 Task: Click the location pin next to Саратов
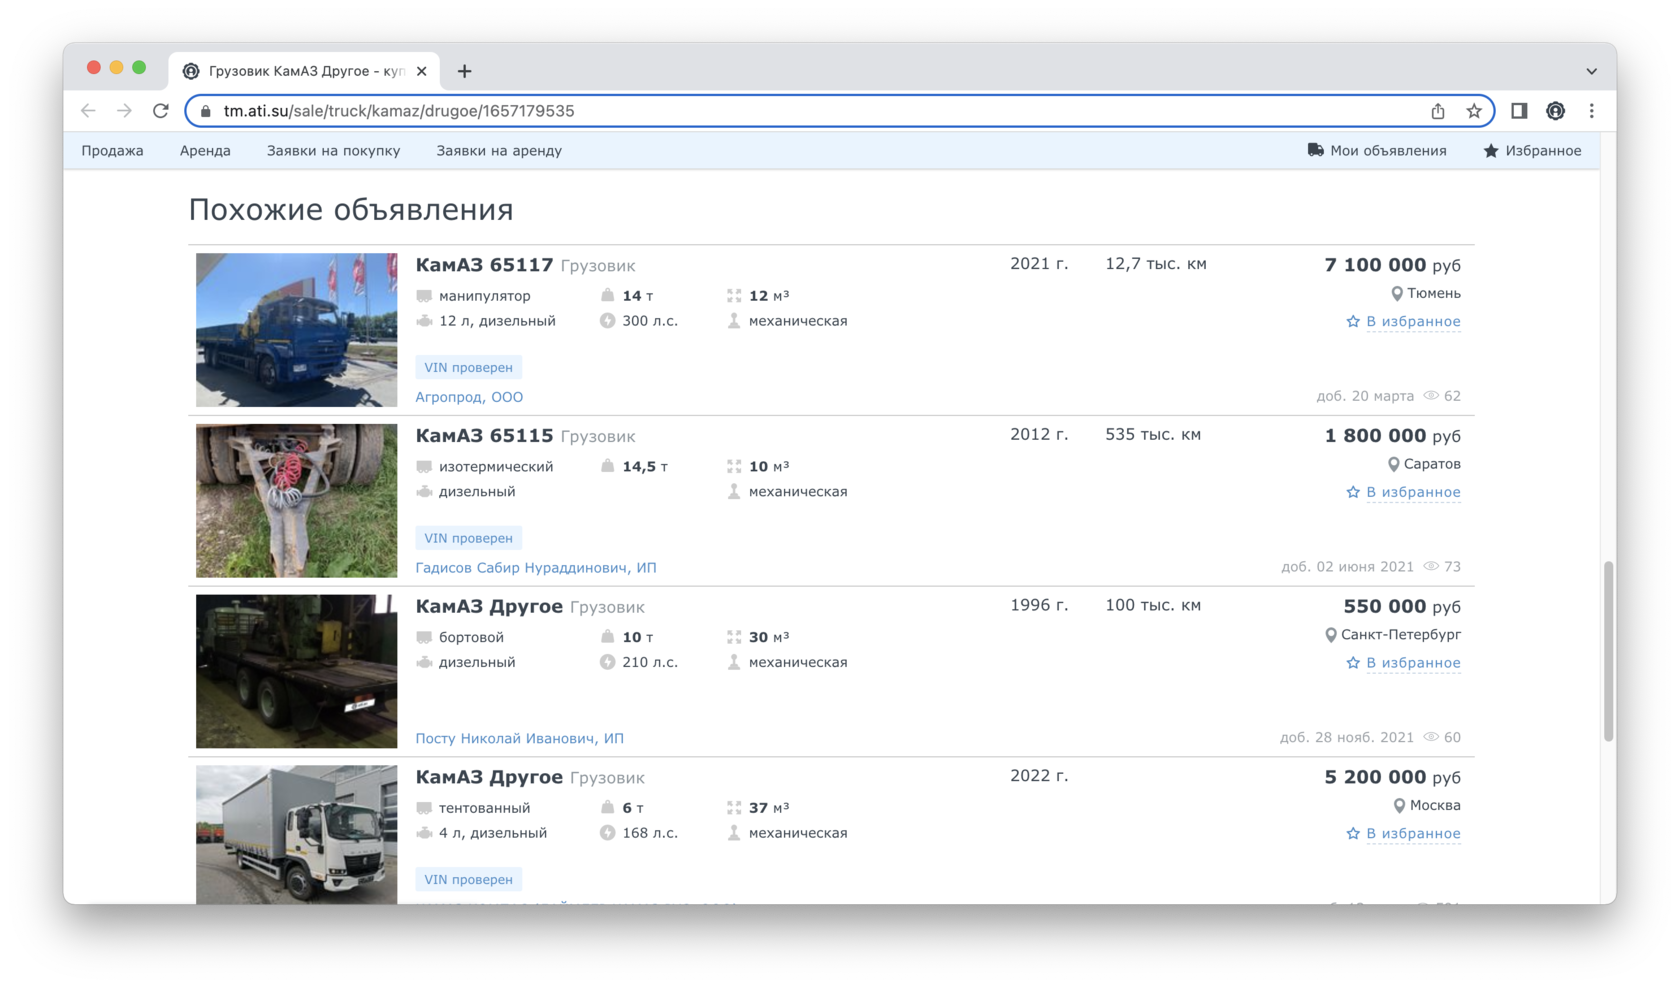tap(1393, 465)
